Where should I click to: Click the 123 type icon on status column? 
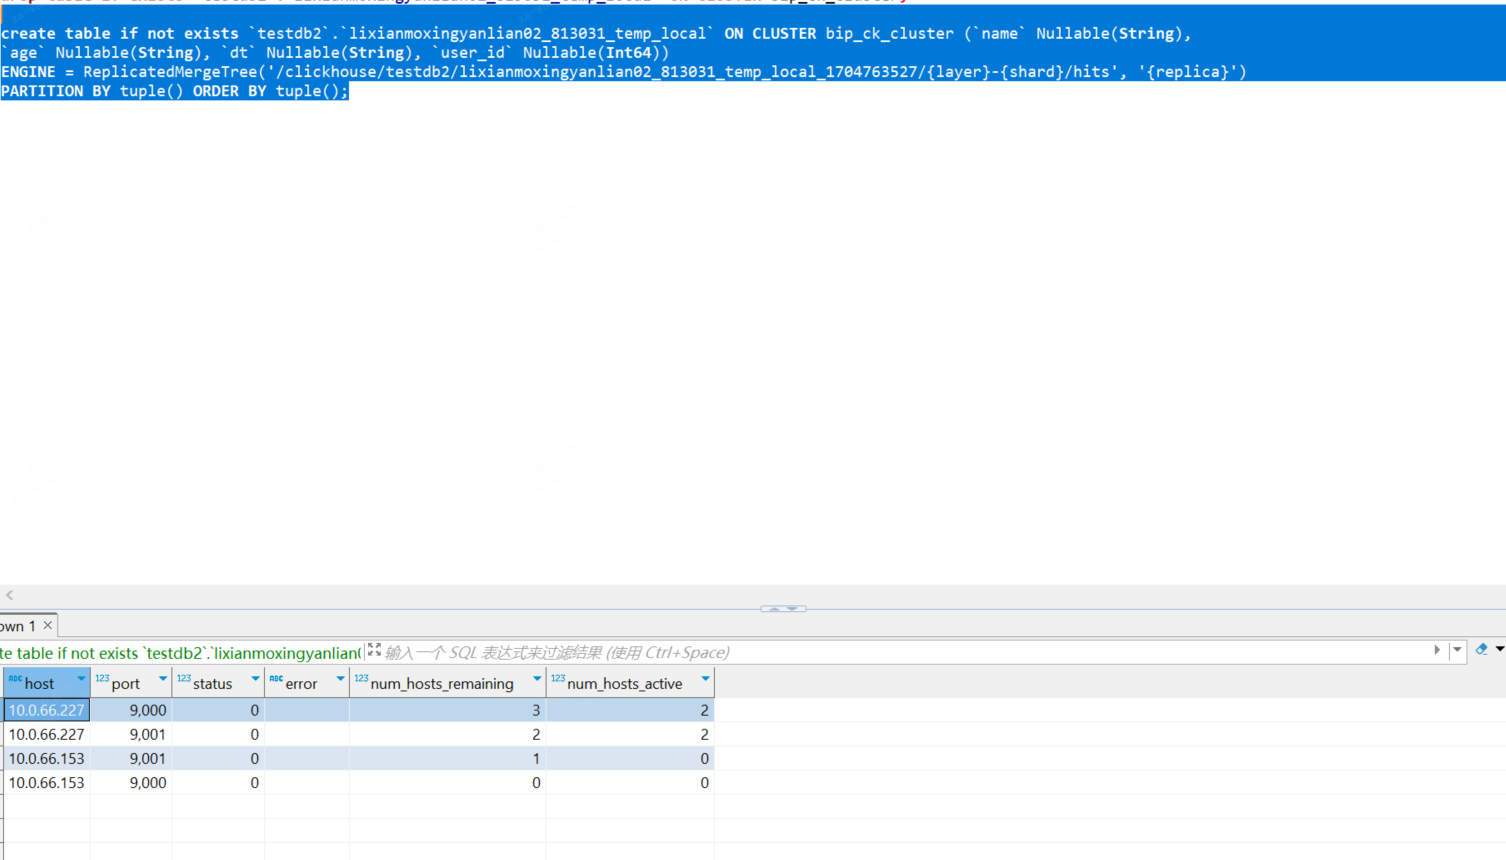point(184,678)
